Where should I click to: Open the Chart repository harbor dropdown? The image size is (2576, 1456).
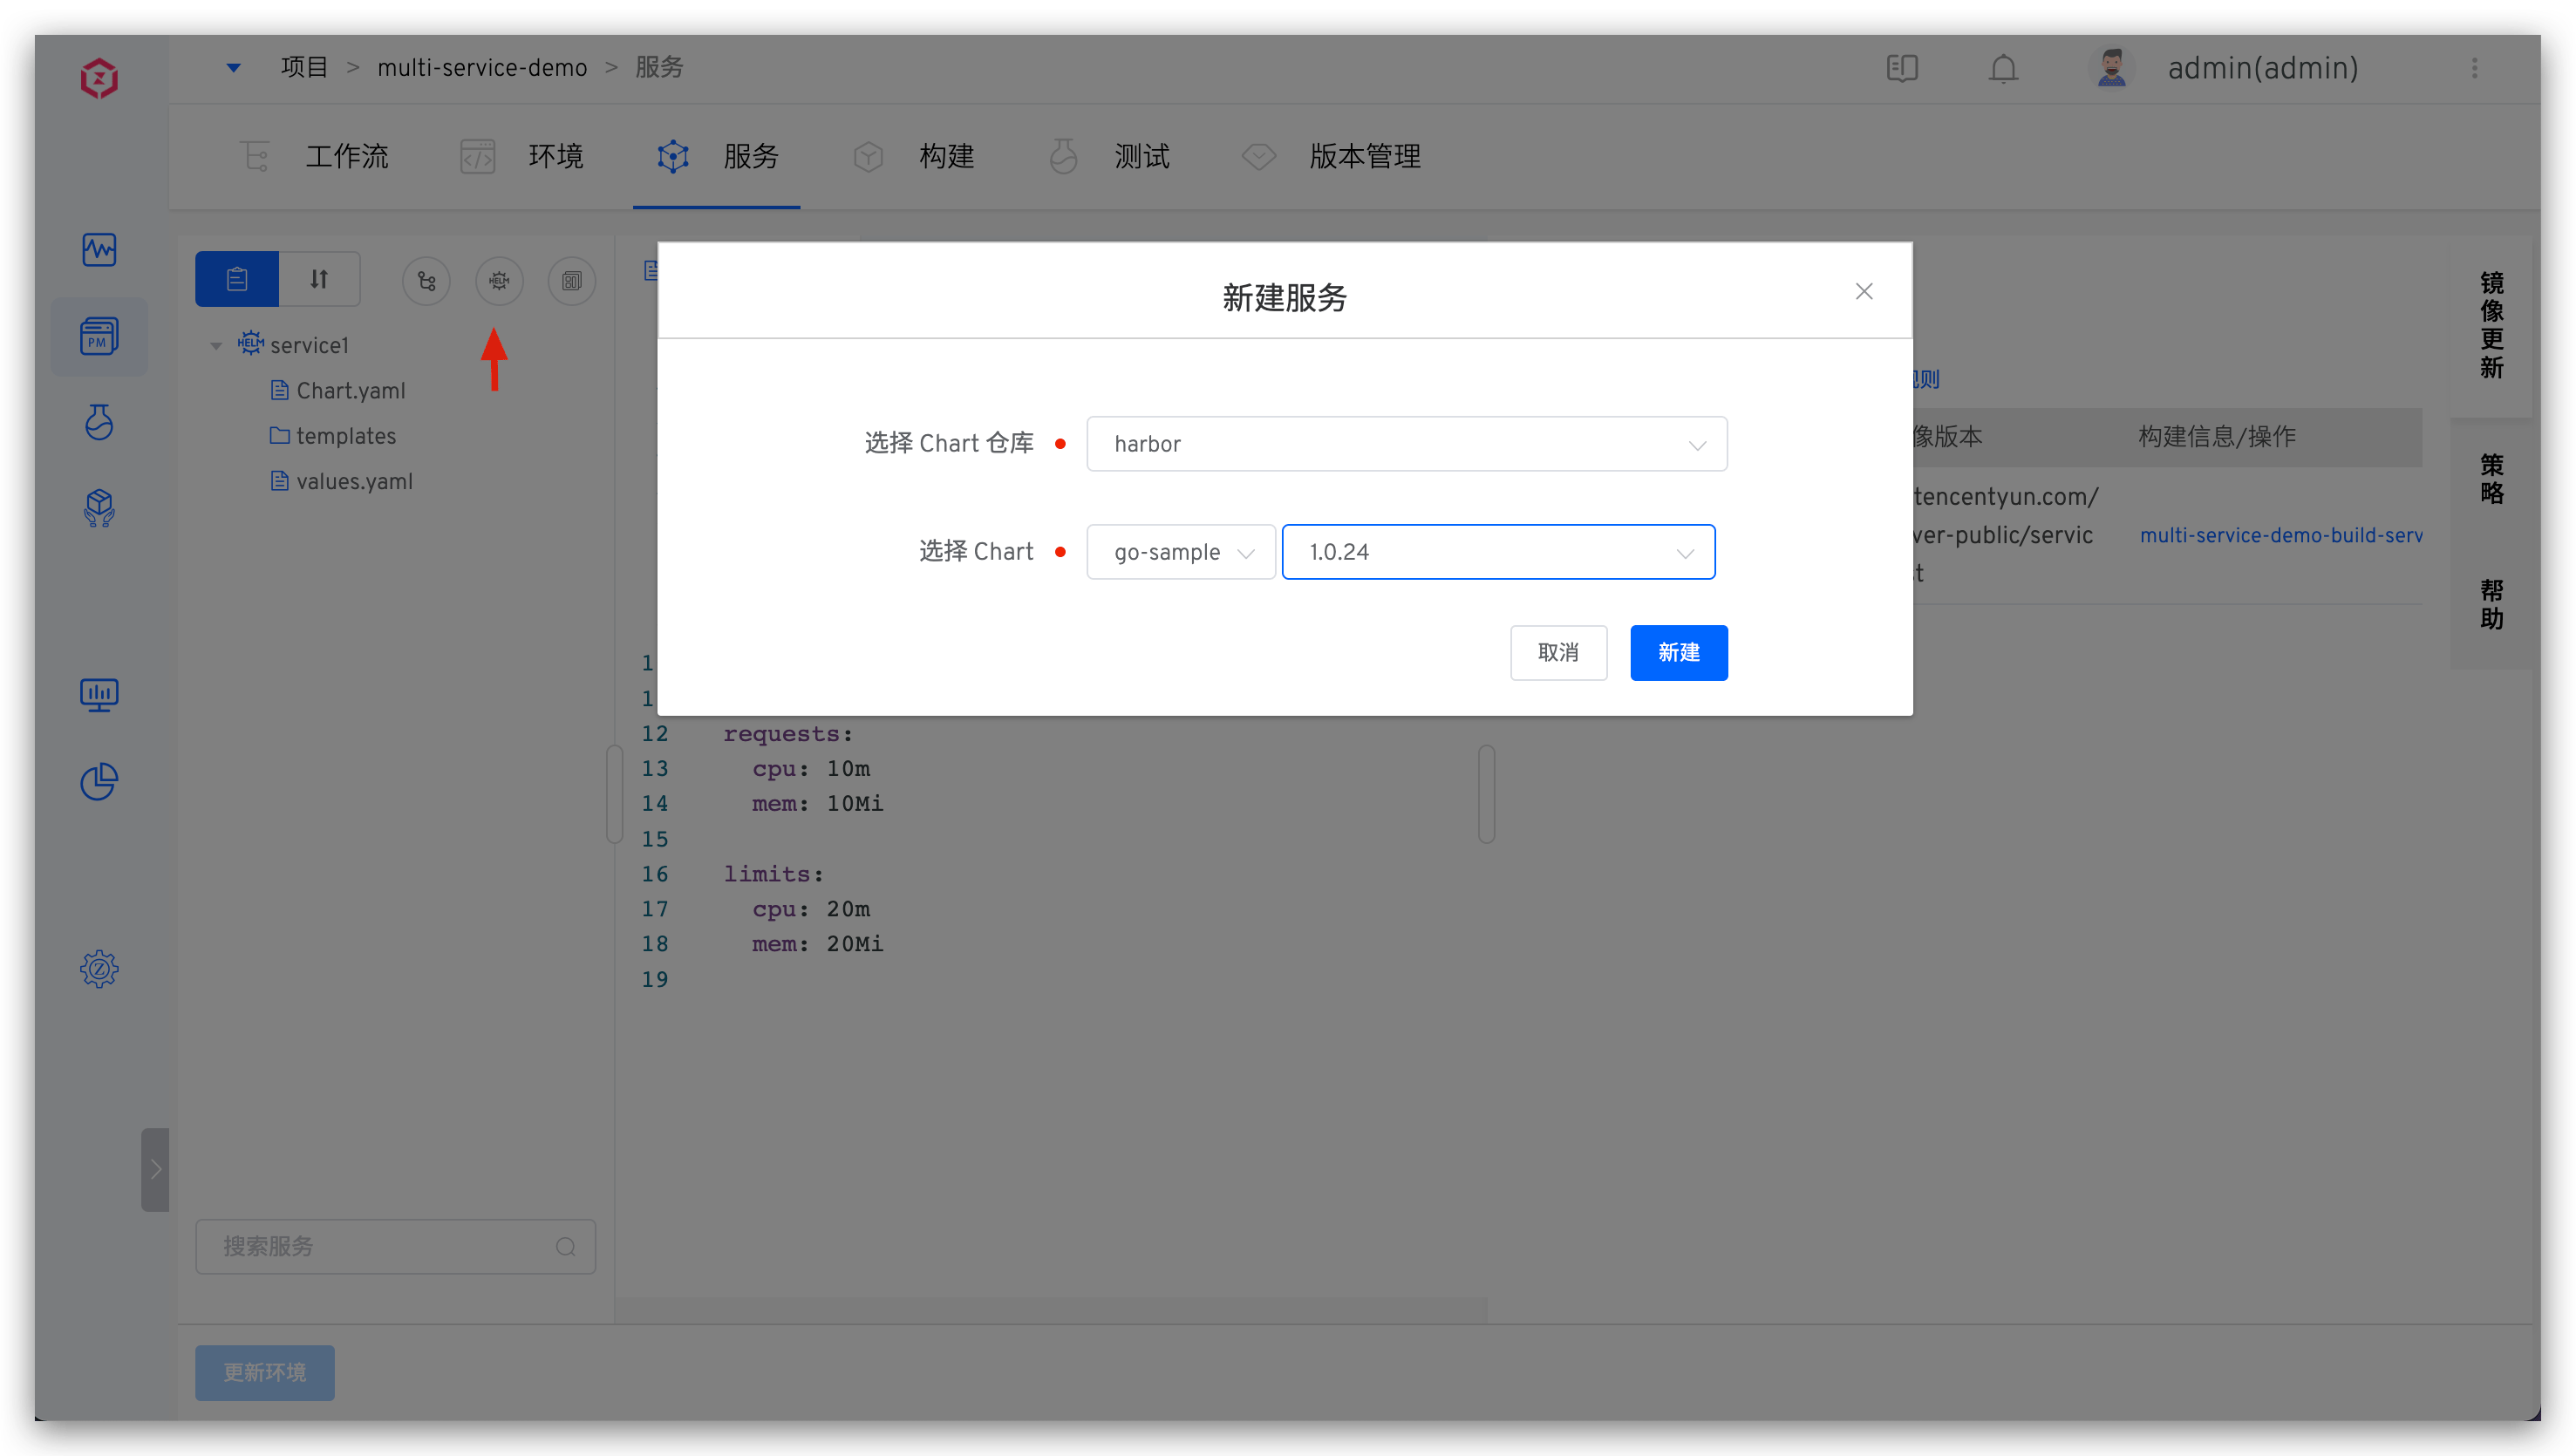tap(1406, 444)
